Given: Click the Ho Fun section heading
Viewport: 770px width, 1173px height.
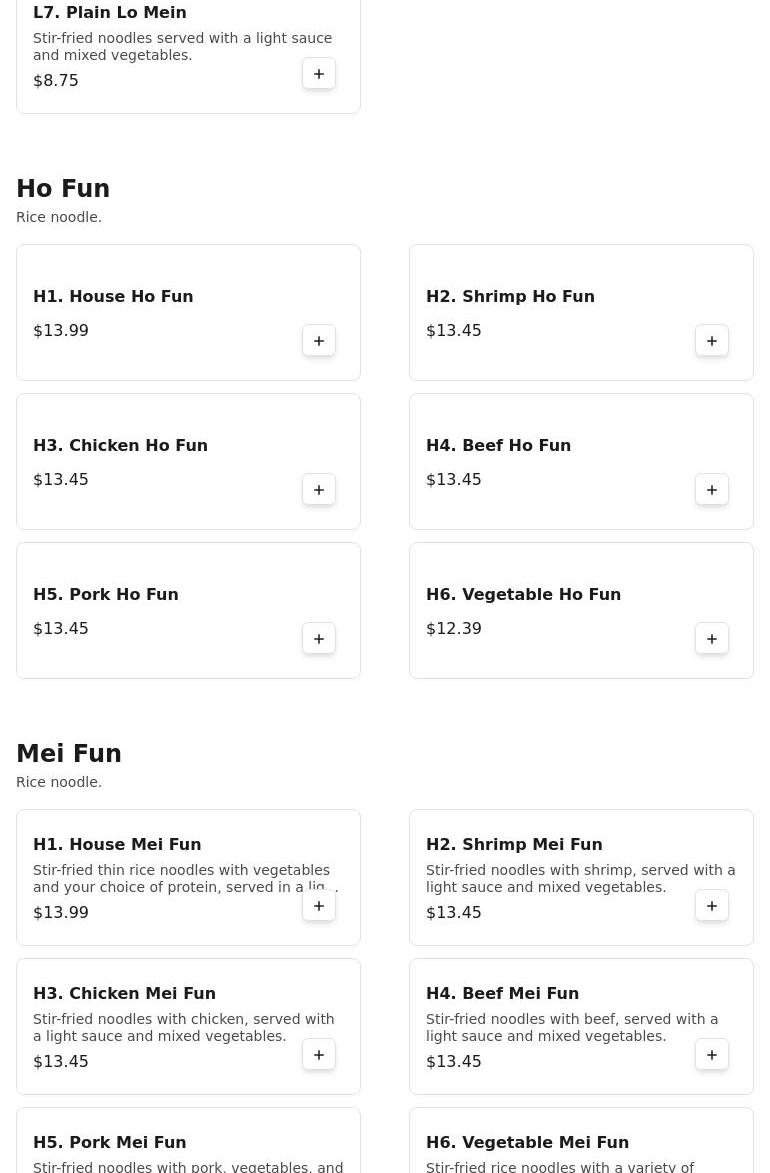Looking at the screenshot, I should coord(63,189).
